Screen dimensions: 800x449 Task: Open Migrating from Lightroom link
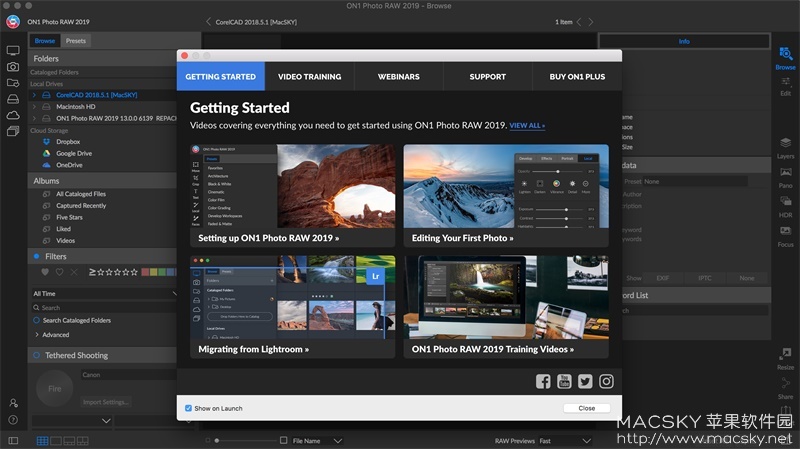click(x=254, y=349)
